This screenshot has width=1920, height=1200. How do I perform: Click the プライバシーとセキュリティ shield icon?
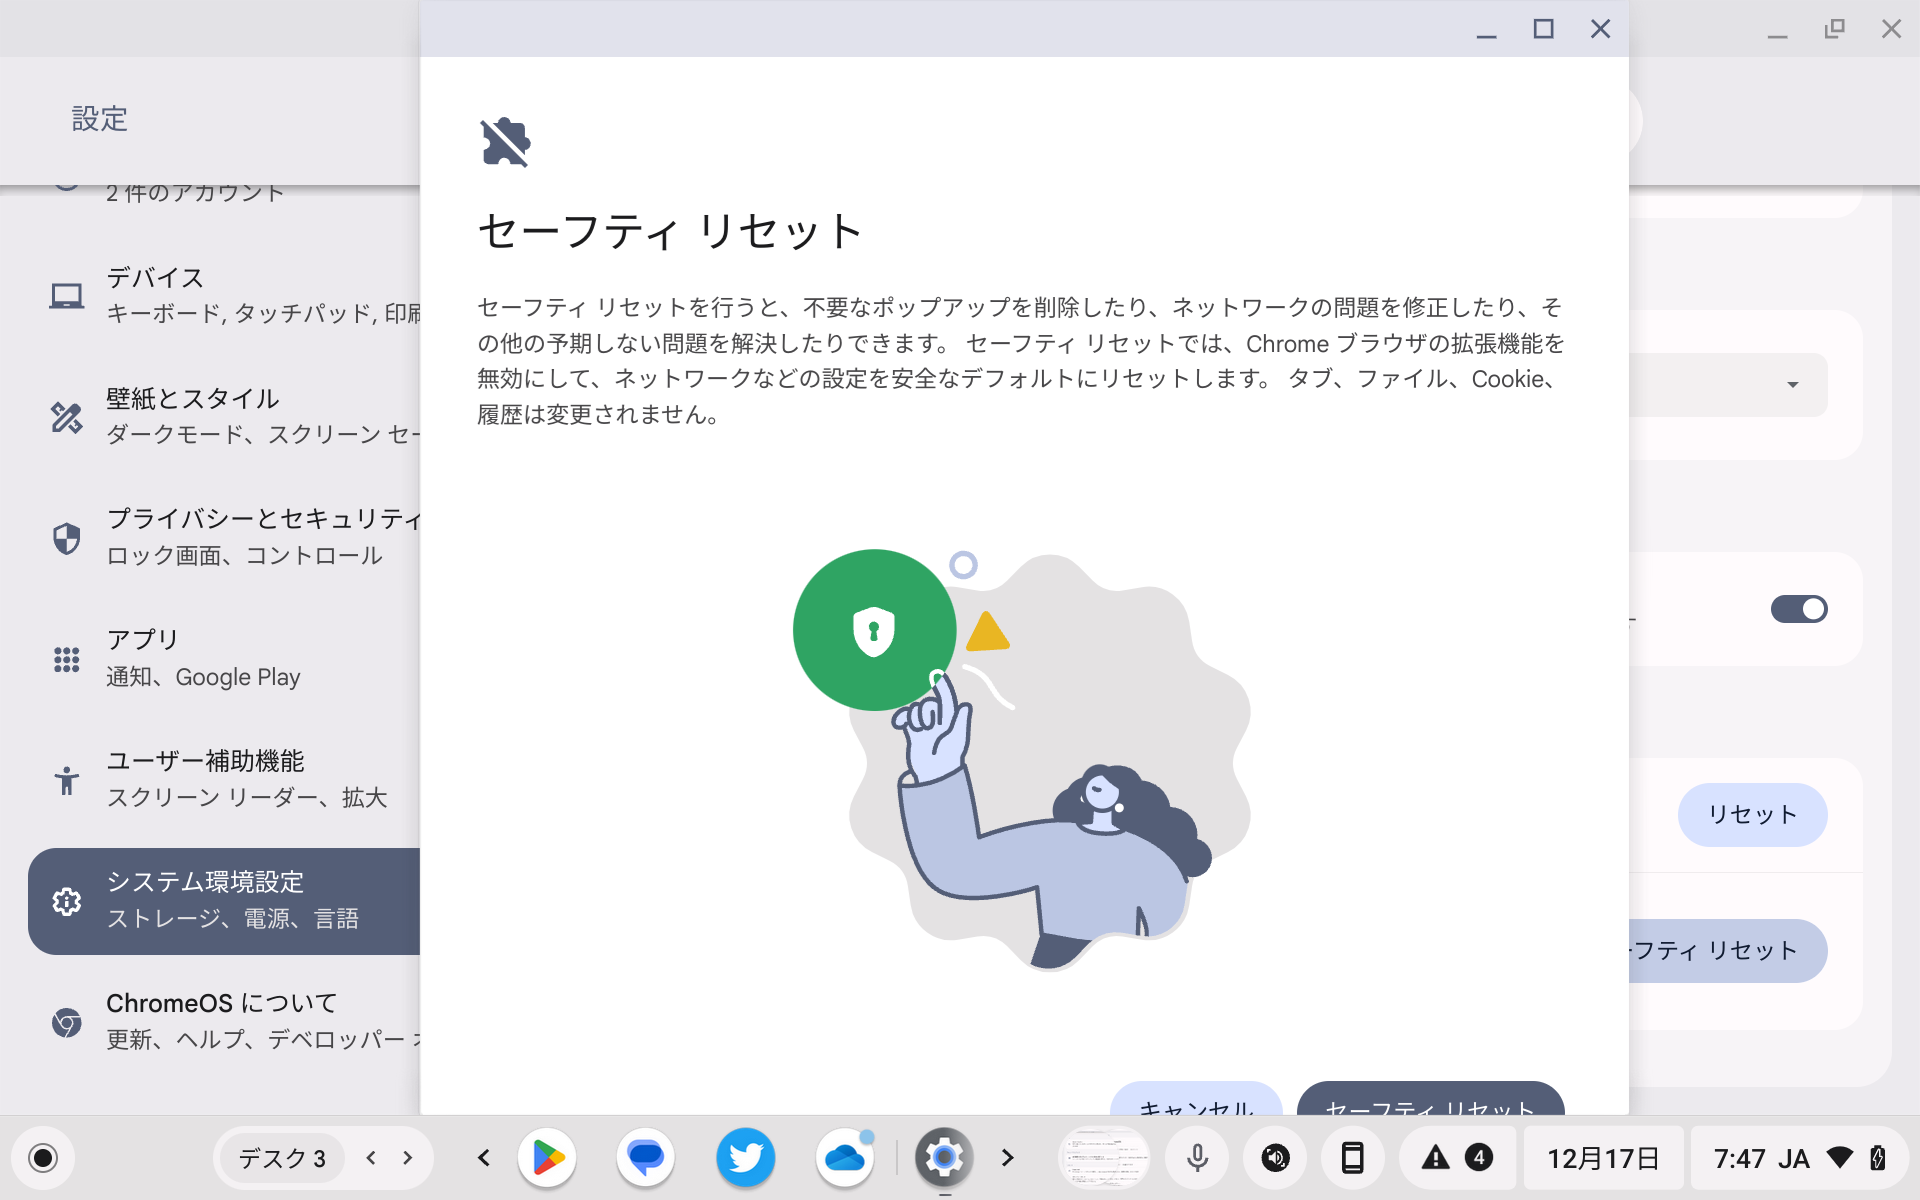[x=66, y=538]
